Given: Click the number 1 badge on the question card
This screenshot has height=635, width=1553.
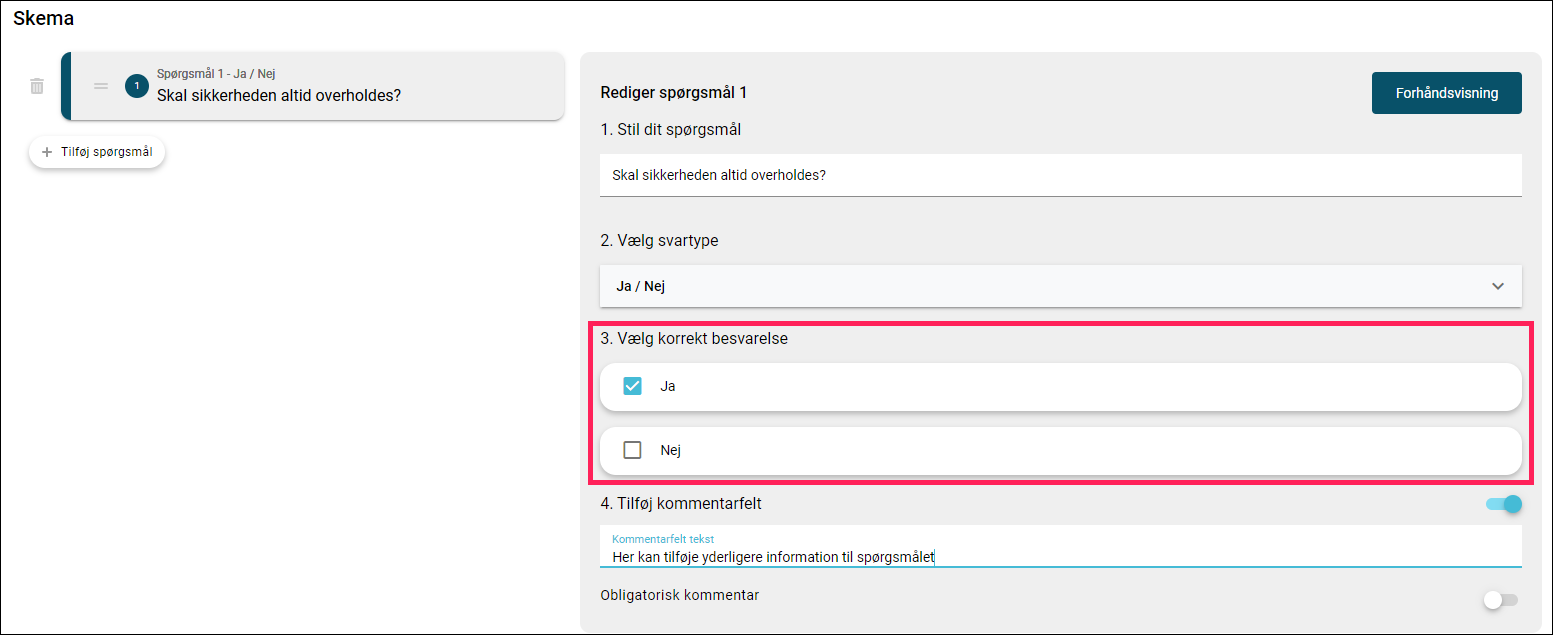Looking at the screenshot, I should coord(137,86).
